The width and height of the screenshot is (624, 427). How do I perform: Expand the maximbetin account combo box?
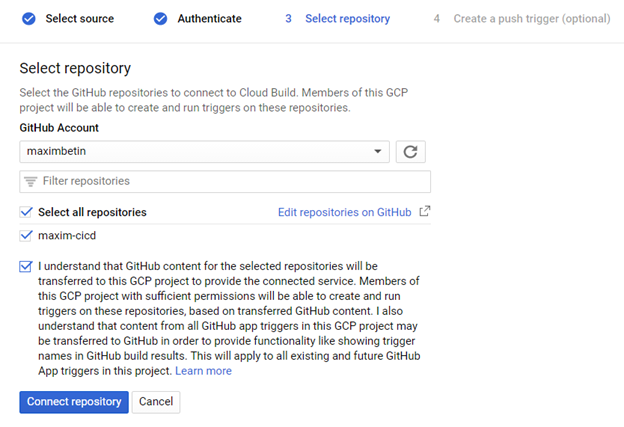click(x=200, y=152)
